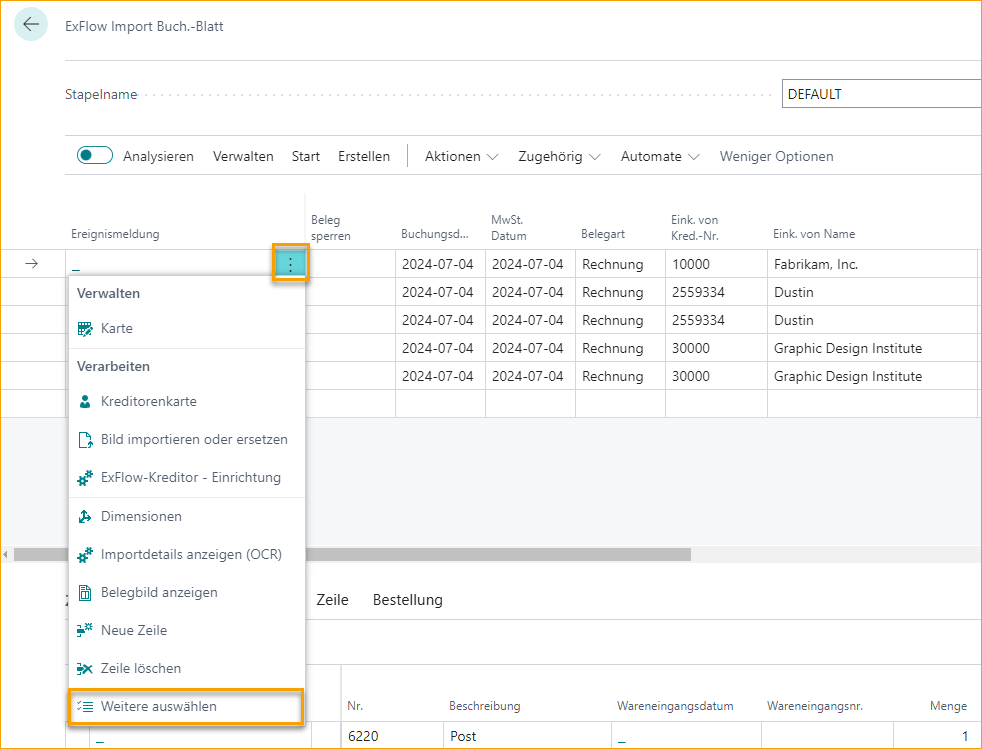The height and width of the screenshot is (749, 982).
Task: Open the Automate dropdown
Action: (x=658, y=156)
